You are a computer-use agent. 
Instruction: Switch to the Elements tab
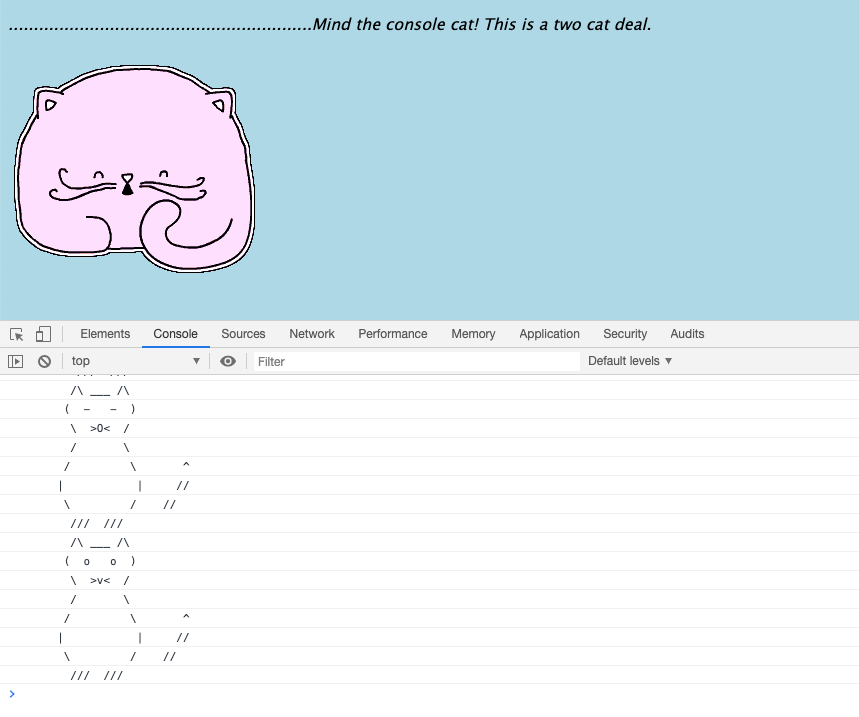[105, 333]
